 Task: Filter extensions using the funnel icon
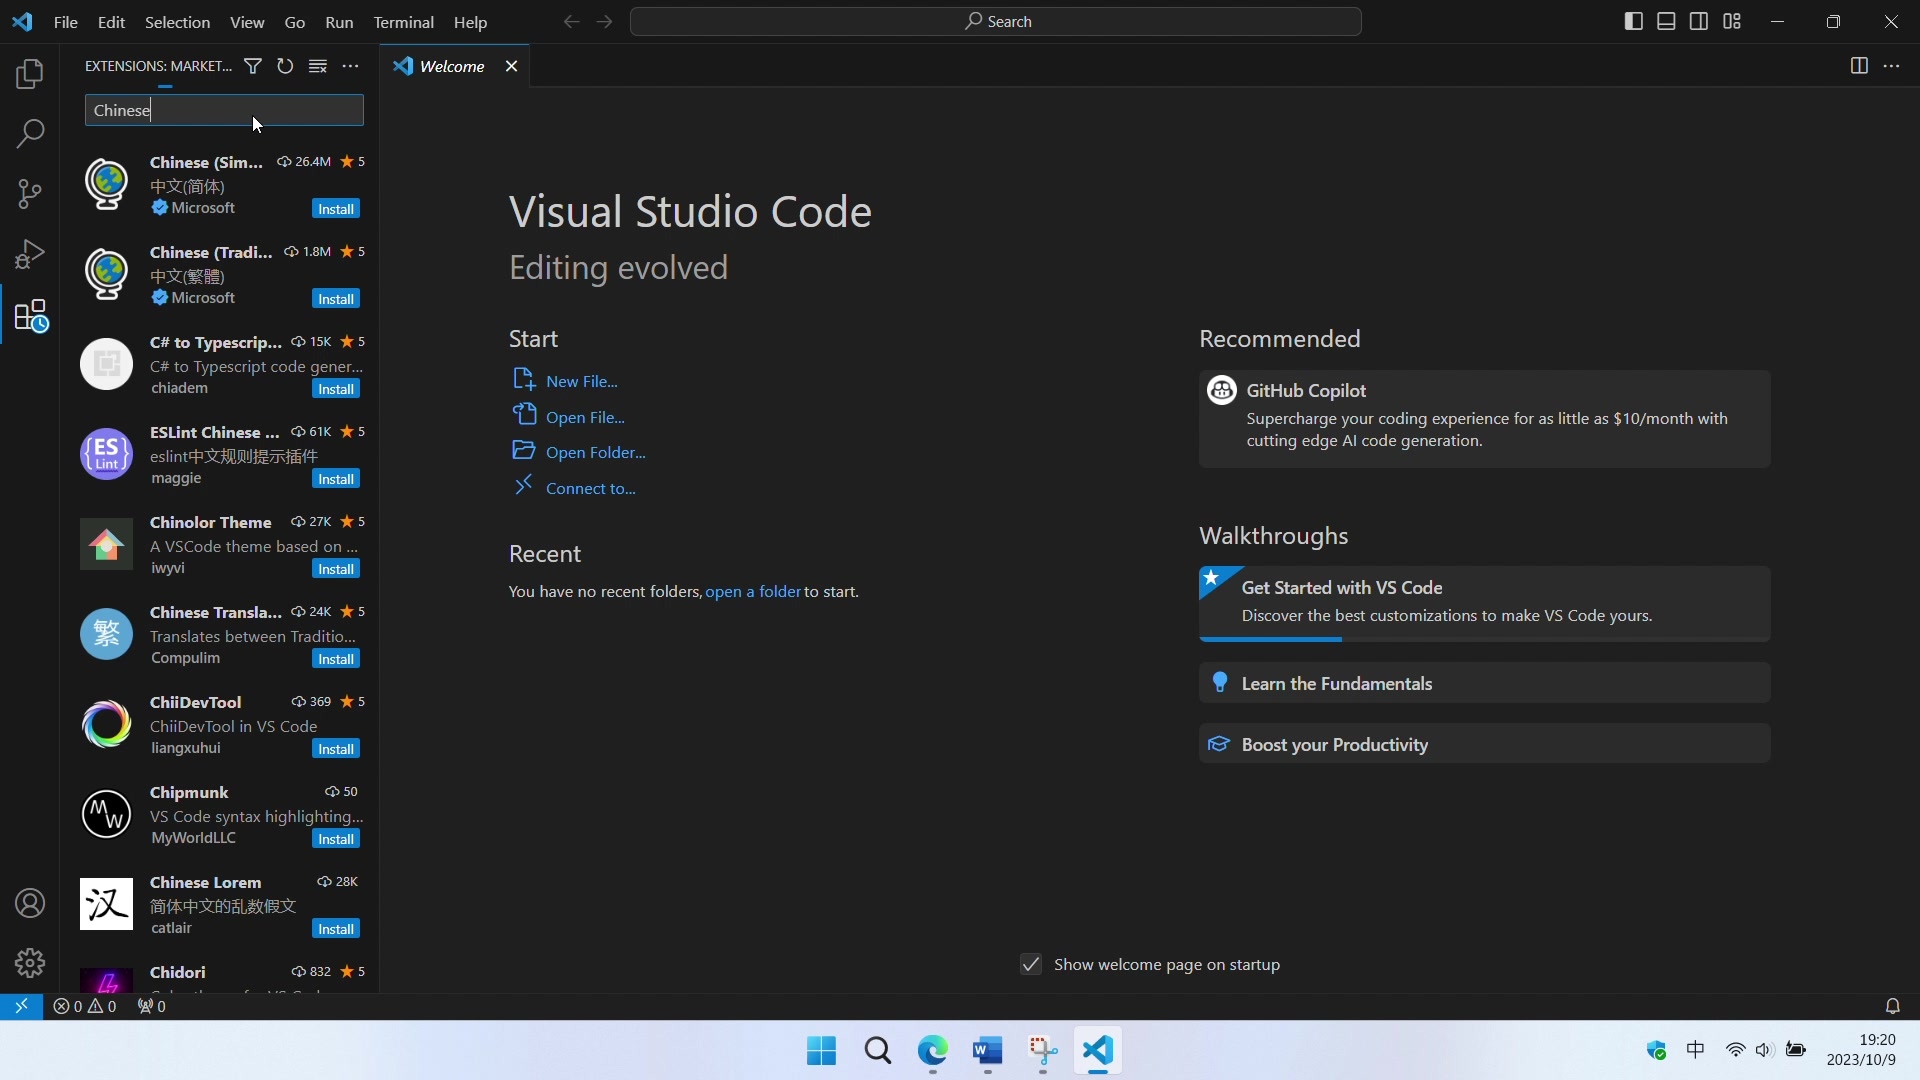pos(253,66)
